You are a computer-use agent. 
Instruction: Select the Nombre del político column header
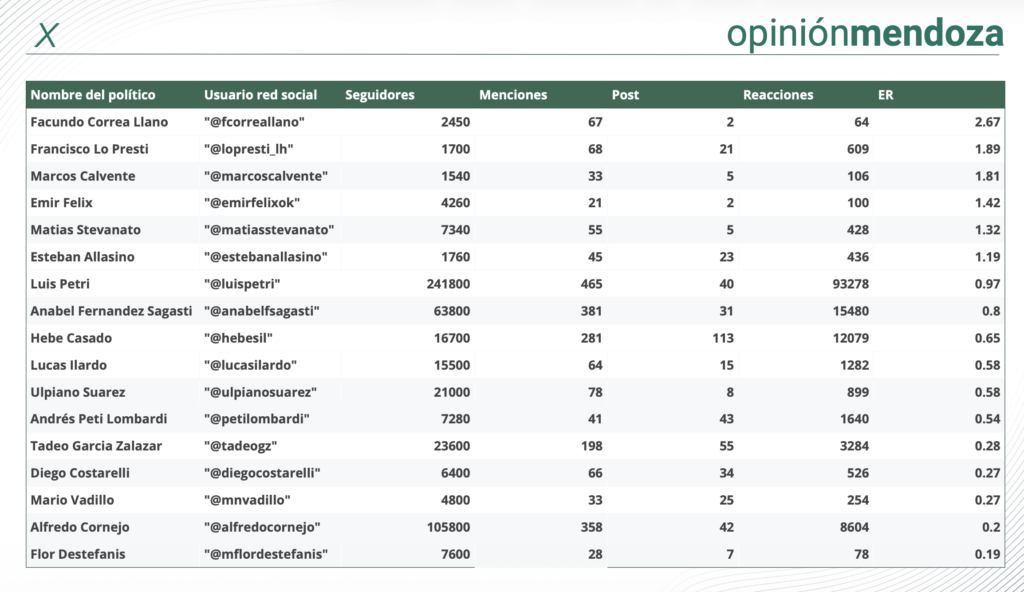[x=93, y=95]
